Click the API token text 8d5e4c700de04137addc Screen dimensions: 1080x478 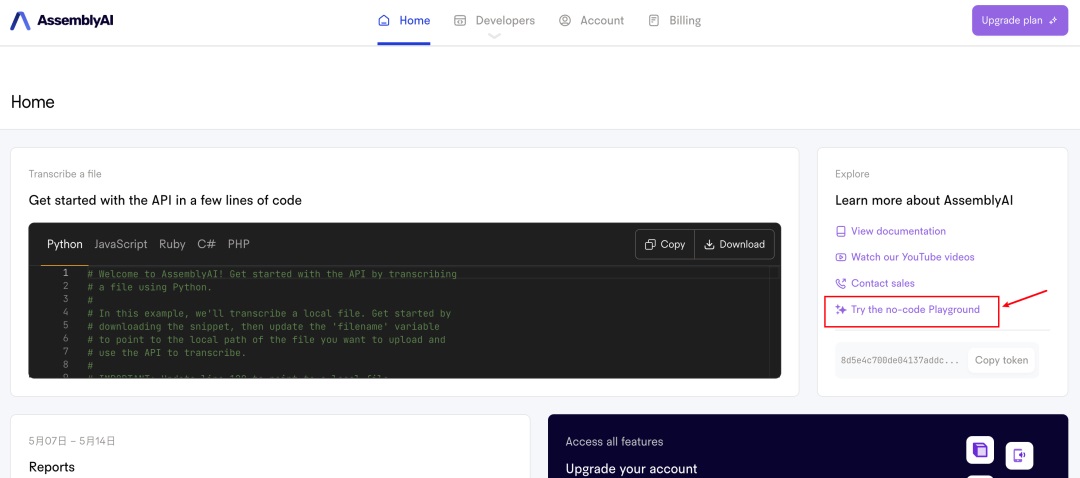pos(900,360)
